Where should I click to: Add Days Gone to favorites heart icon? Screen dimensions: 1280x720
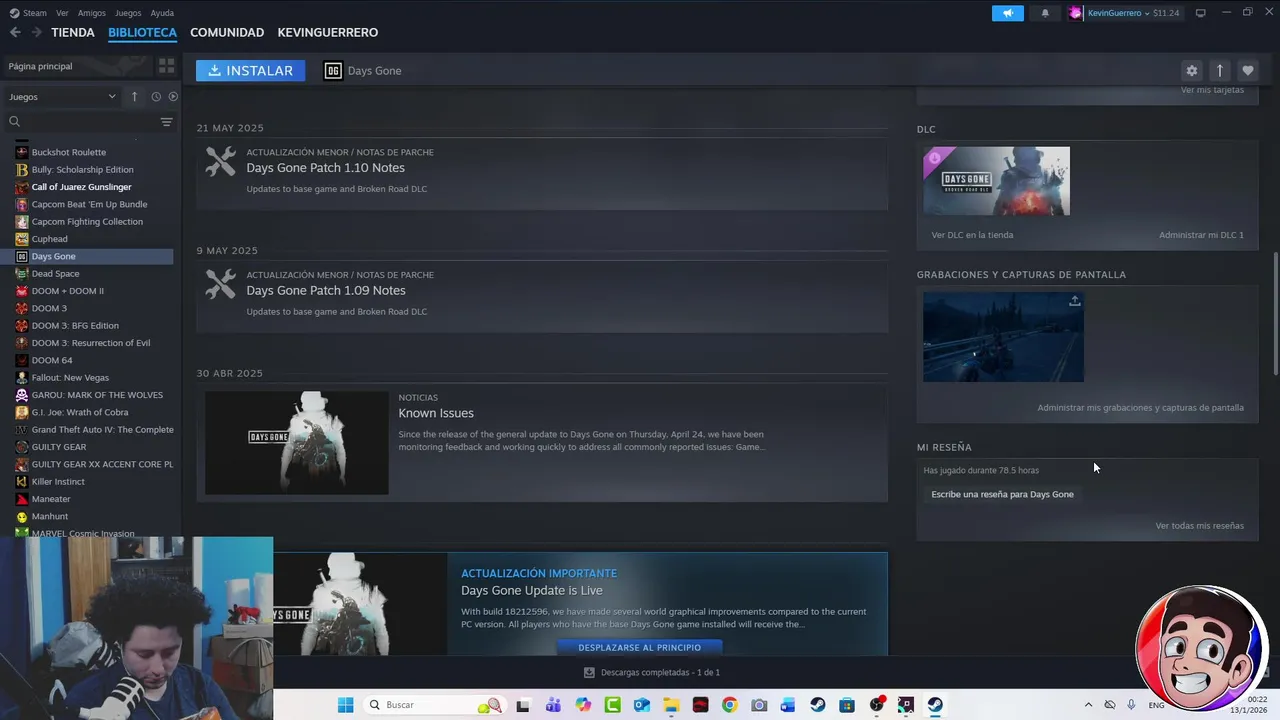(1247, 70)
